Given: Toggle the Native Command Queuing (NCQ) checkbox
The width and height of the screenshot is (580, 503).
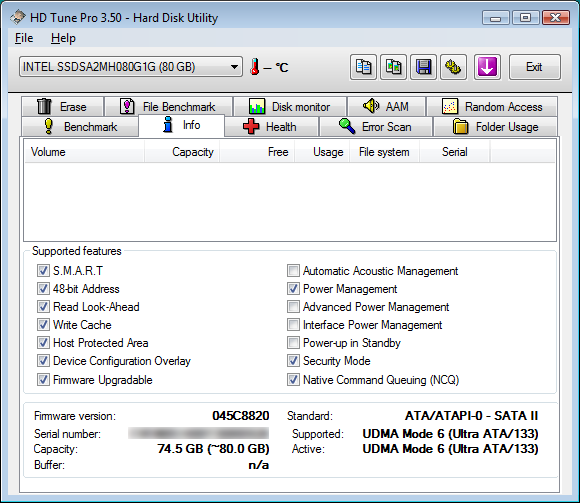Looking at the screenshot, I should tap(293, 380).
